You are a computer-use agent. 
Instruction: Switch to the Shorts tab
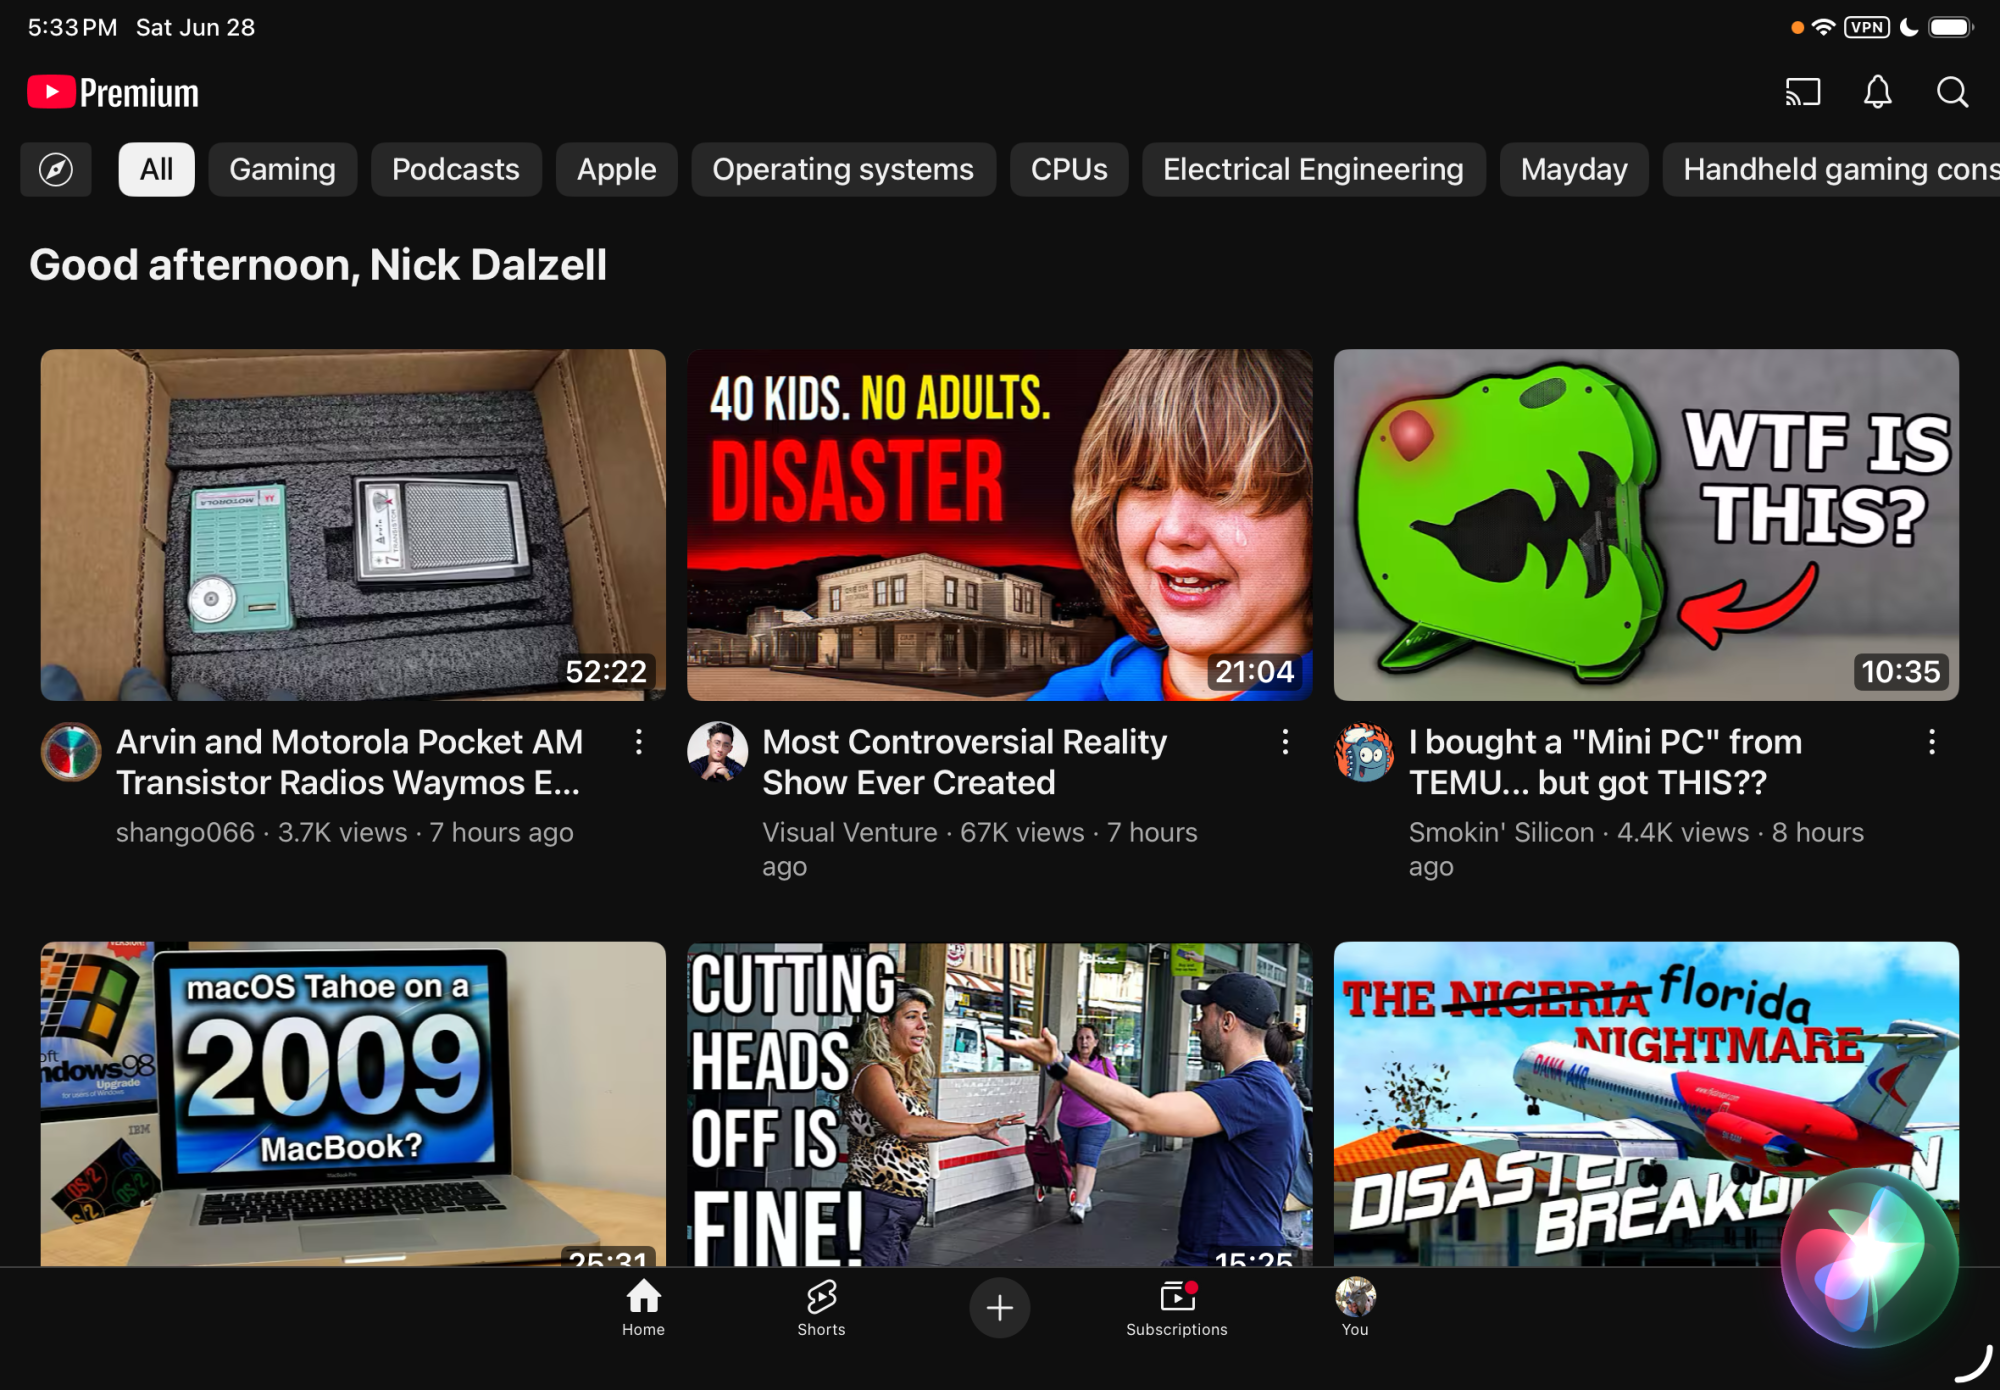tap(821, 1307)
